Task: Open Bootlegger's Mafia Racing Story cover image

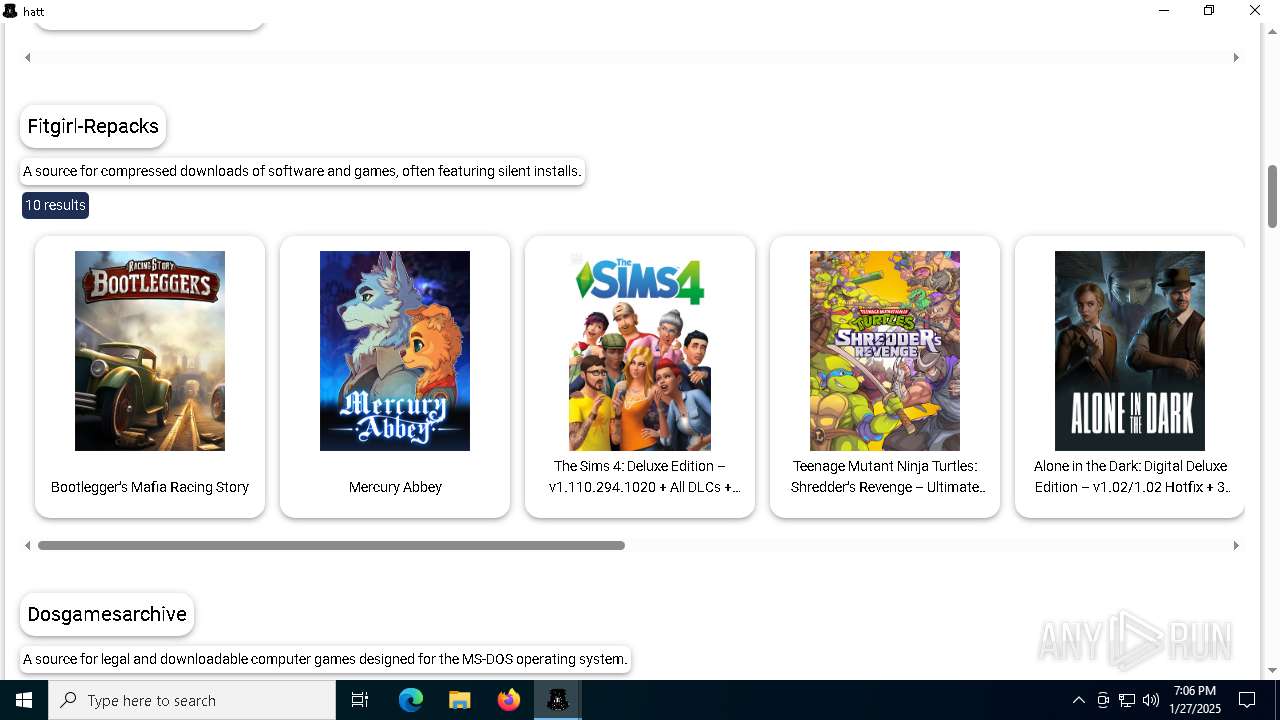Action: (x=150, y=351)
